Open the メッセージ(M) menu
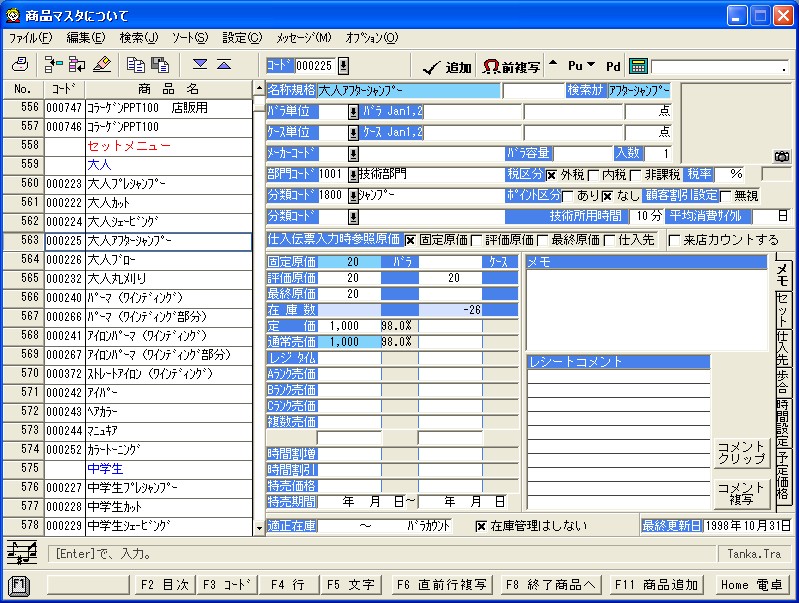799x603 pixels. 304,38
